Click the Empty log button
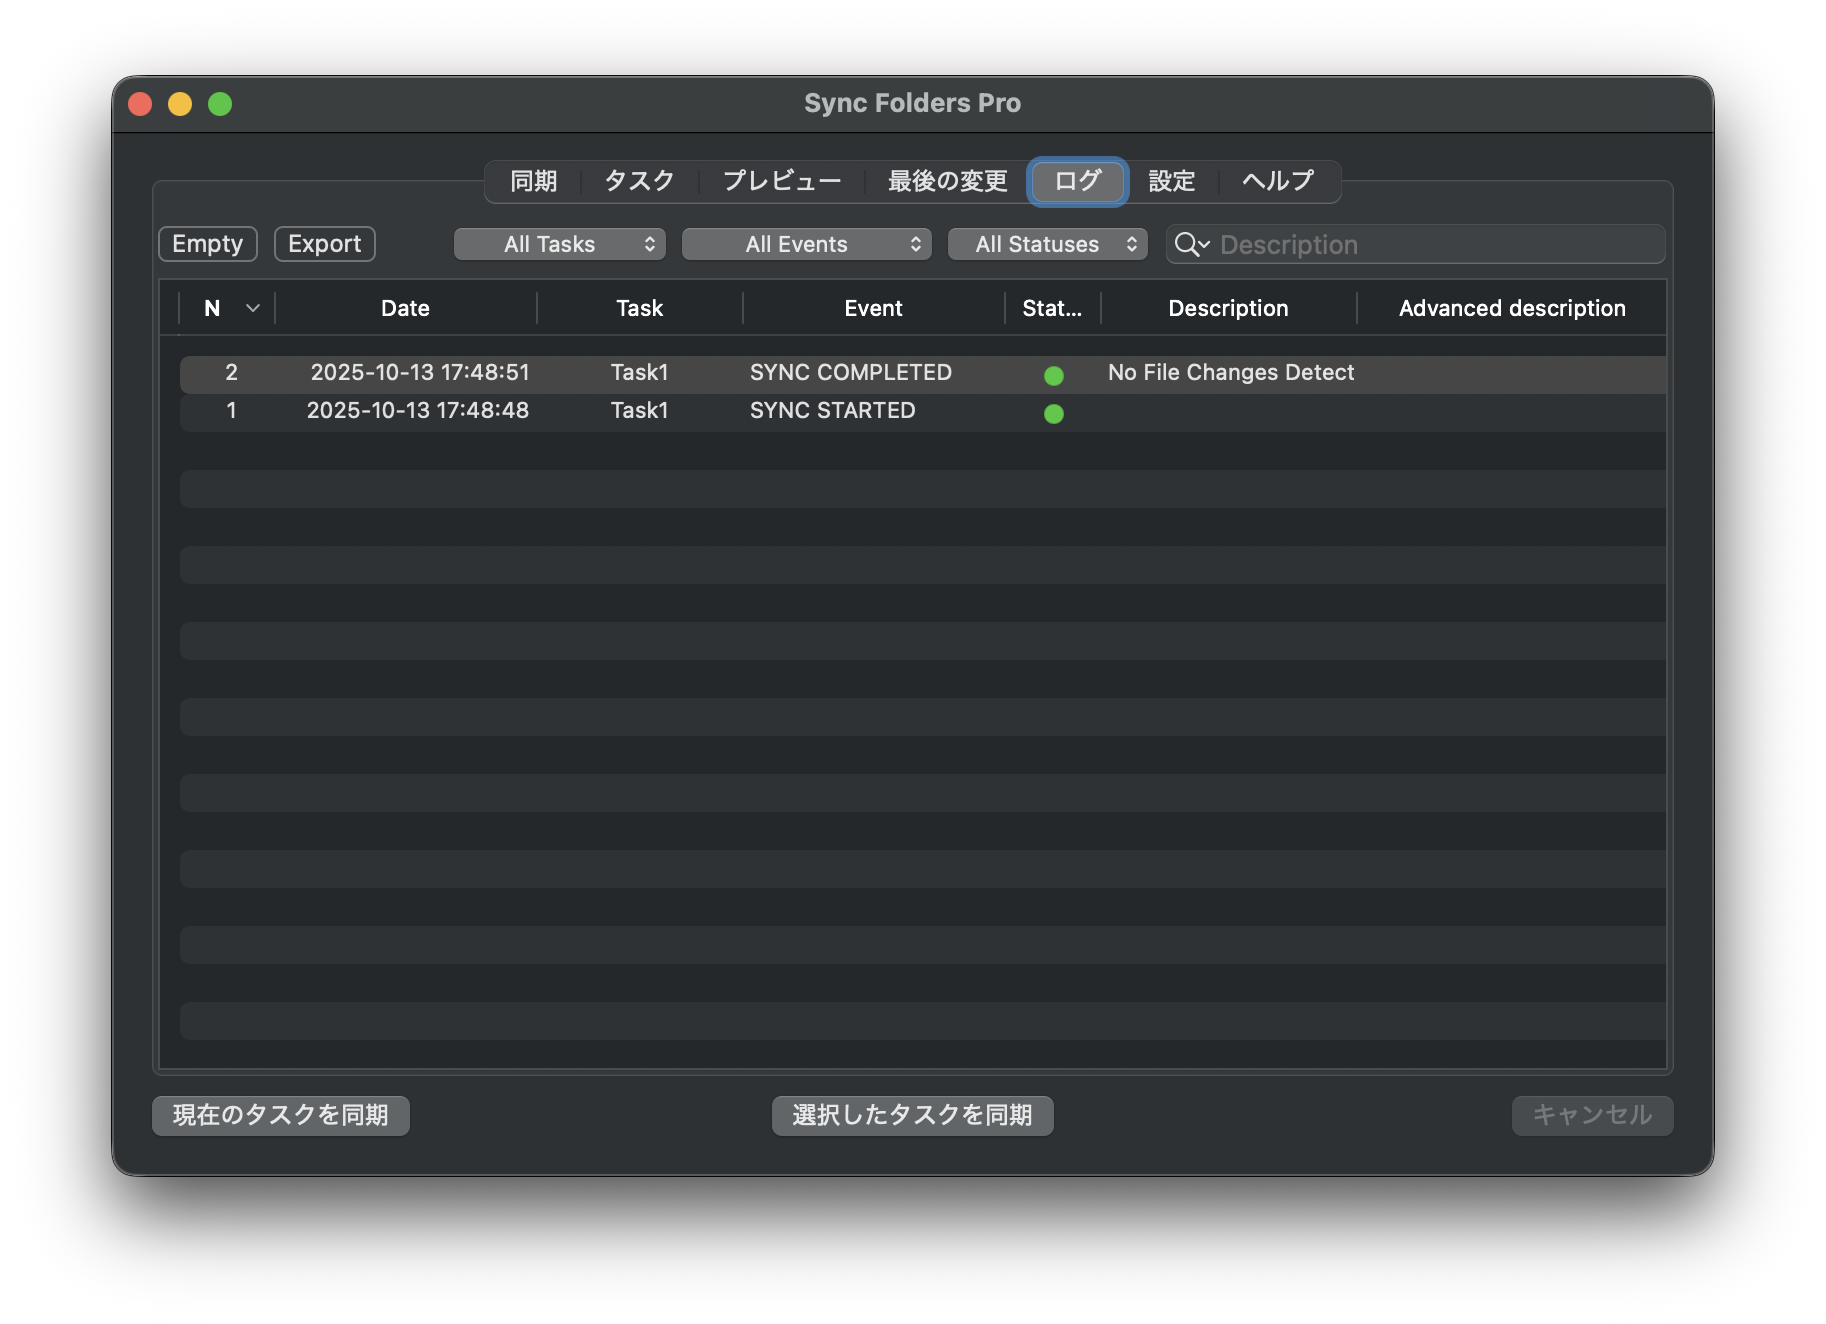This screenshot has height=1324, width=1826. coord(208,244)
